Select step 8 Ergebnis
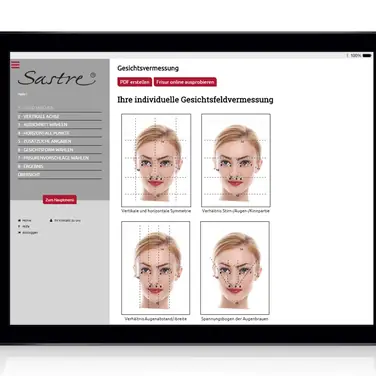The image size is (376, 376). click(x=60, y=166)
